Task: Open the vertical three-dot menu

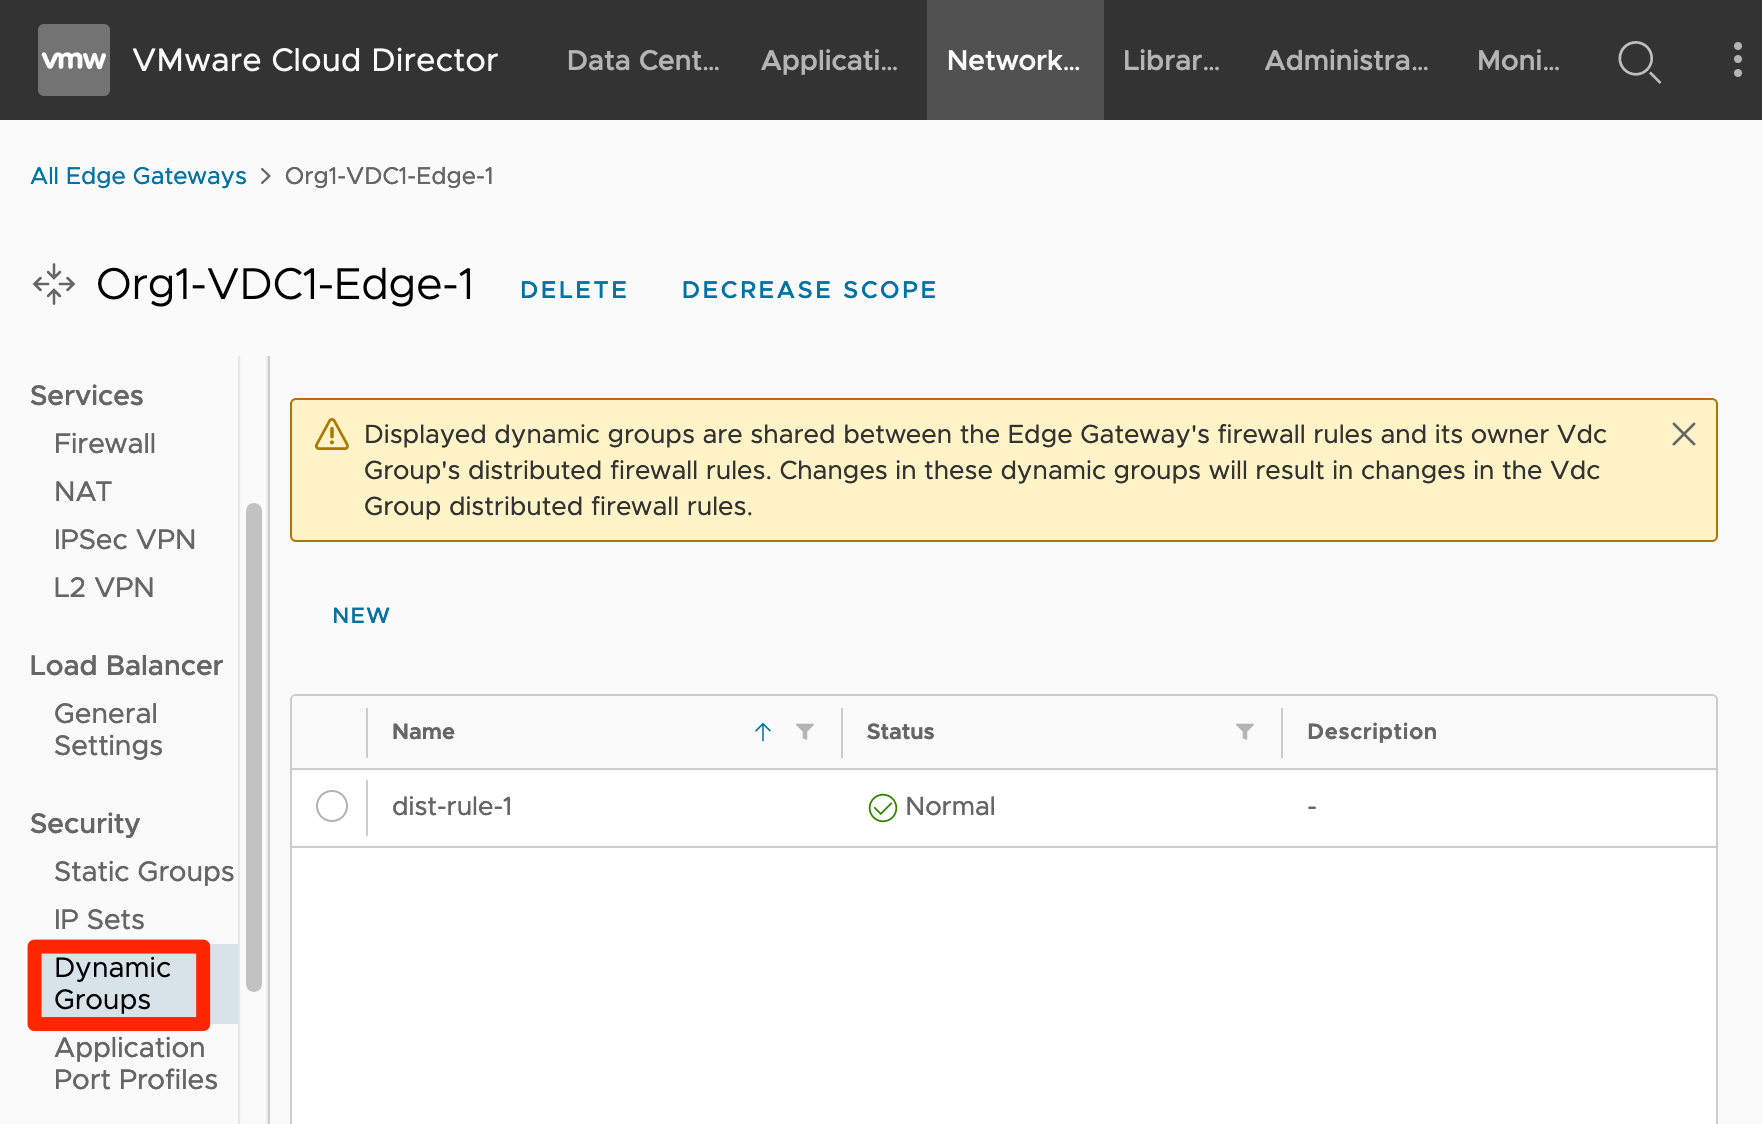Action: [x=1738, y=60]
